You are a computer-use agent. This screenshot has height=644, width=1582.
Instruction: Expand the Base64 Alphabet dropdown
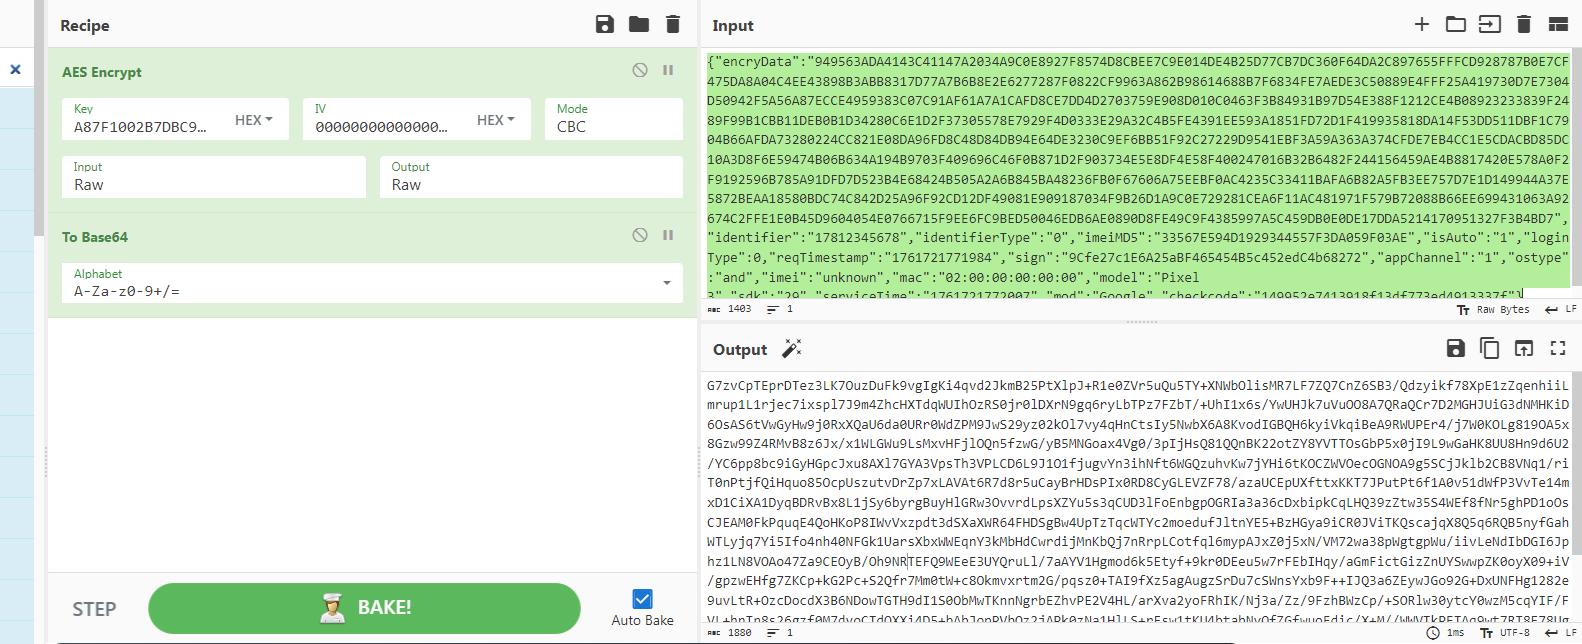pyautogui.click(x=372, y=283)
